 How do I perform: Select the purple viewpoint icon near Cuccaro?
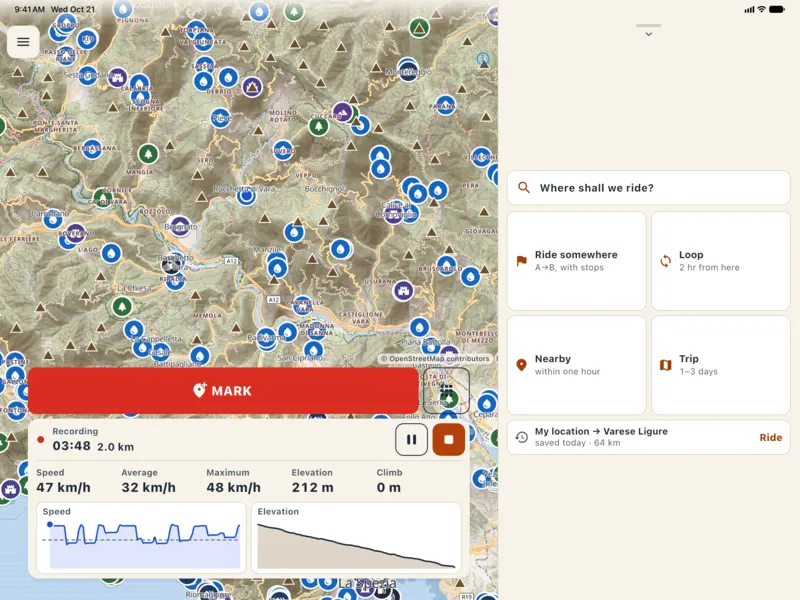pyautogui.click(x=342, y=112)
